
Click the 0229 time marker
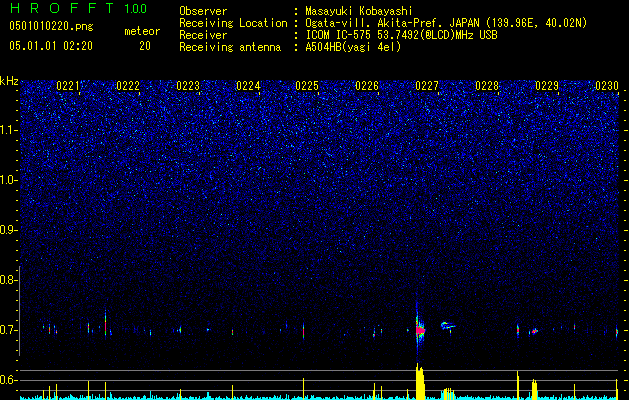point(547,86)
